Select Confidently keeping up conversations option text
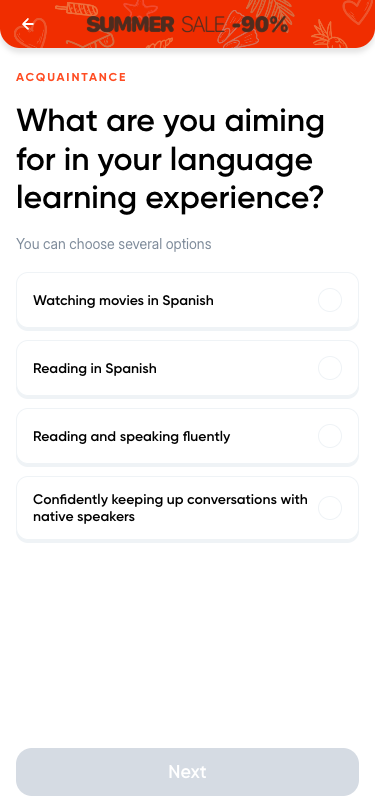375x812 pixels. (x=170, y=508)
